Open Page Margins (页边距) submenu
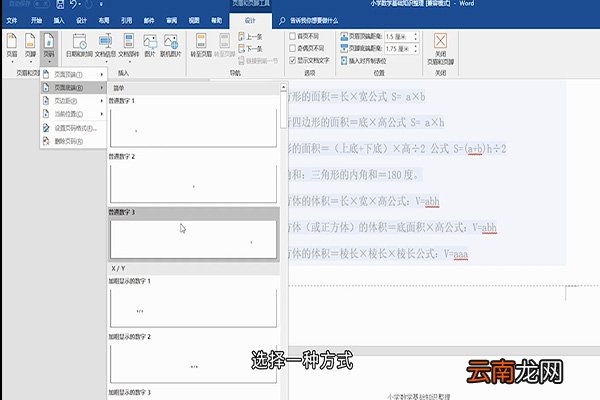This screenshot has height=400, width=600. click(x=73, y=101)
